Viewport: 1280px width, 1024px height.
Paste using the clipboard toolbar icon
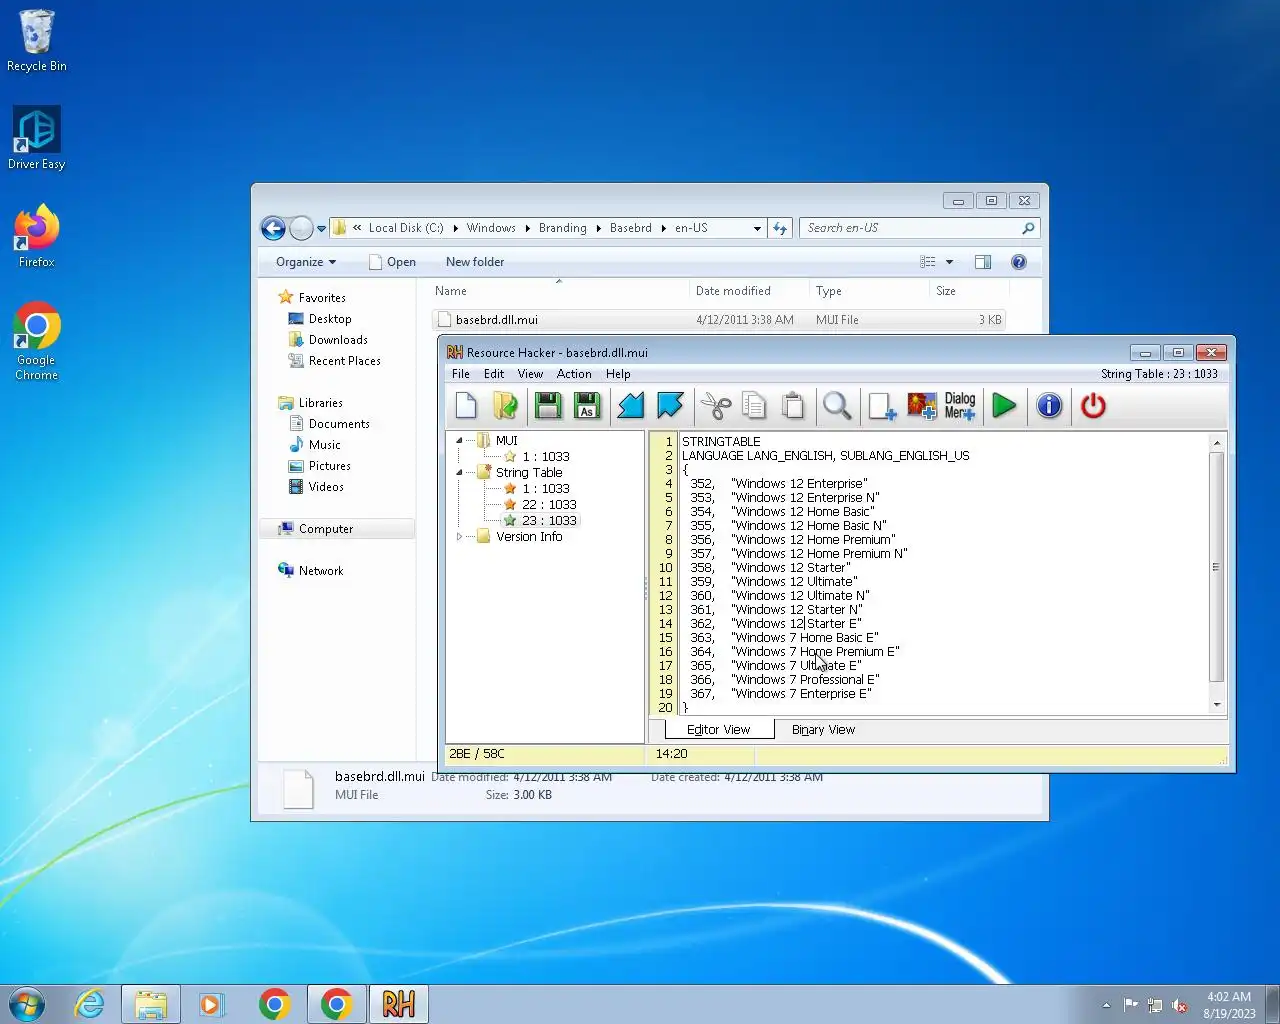tap(793, 406)
